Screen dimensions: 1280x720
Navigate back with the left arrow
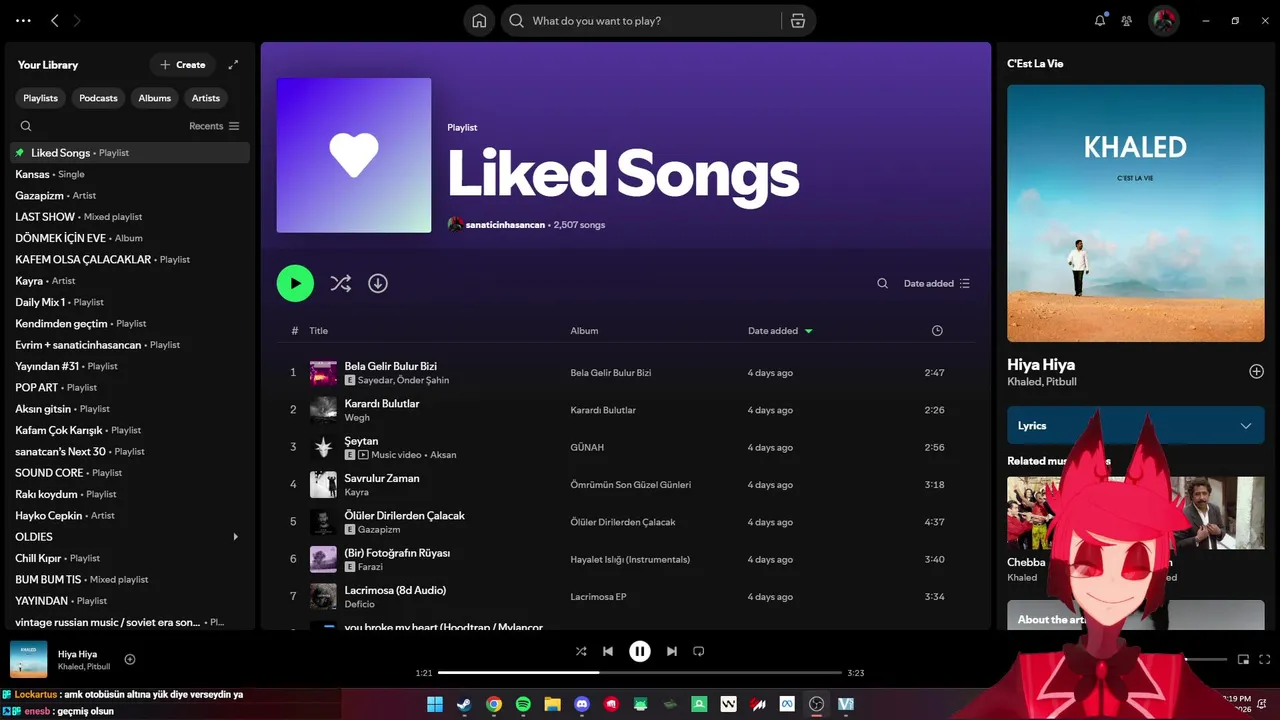(55, 21)
